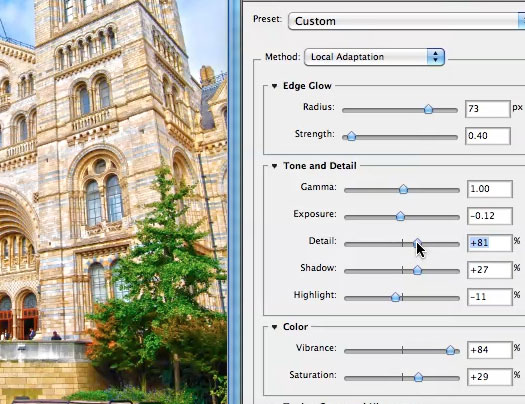Click the Saturation slider handle
Screen dimensions: 525x404
(419, 377)
